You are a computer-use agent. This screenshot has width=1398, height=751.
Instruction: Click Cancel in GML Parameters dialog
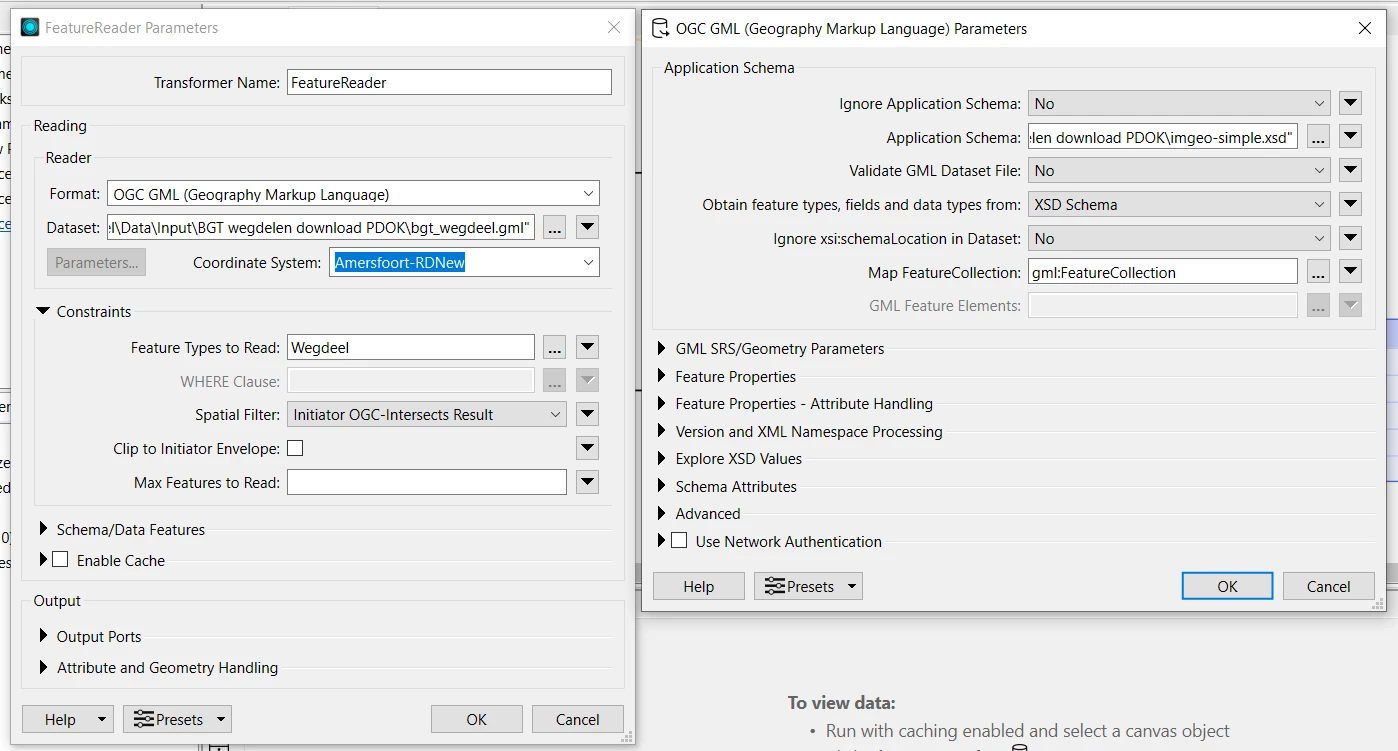click(x=1329, y=586)
